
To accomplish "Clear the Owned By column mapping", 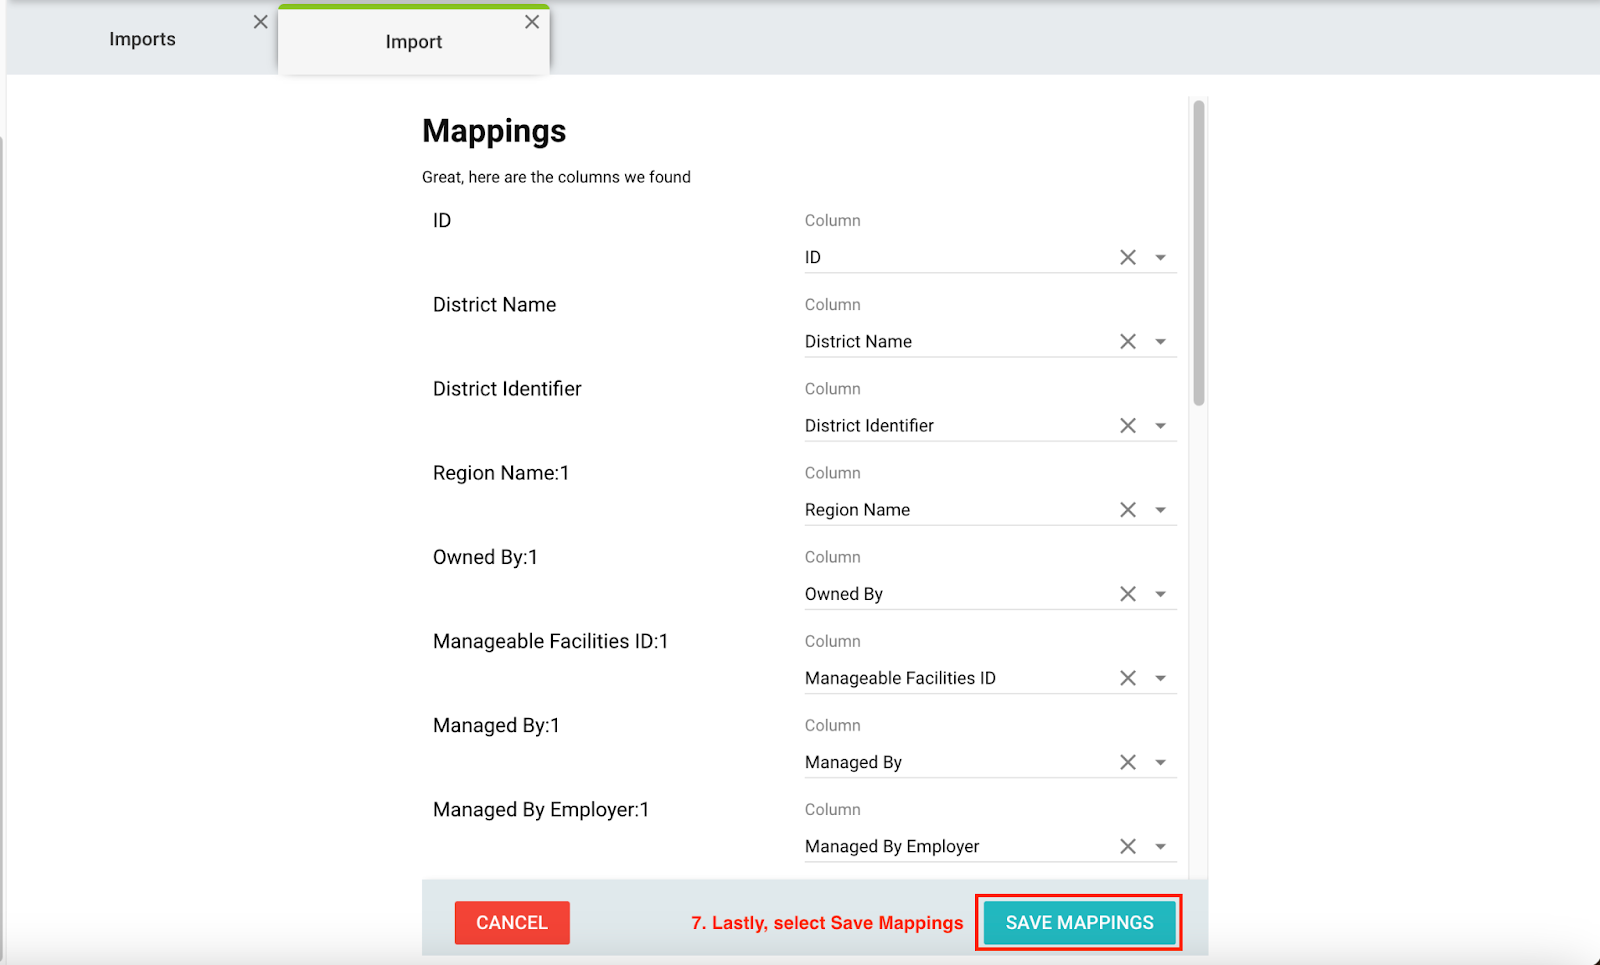I will 1128,593.
